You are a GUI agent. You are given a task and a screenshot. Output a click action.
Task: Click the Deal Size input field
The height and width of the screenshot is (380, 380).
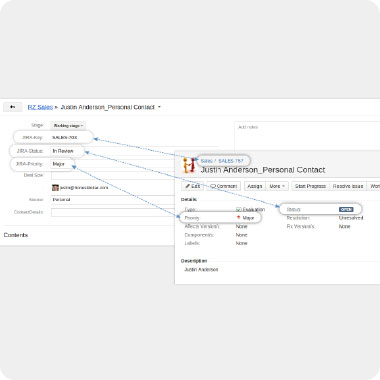pyautogui.click(x=113, y=175)
